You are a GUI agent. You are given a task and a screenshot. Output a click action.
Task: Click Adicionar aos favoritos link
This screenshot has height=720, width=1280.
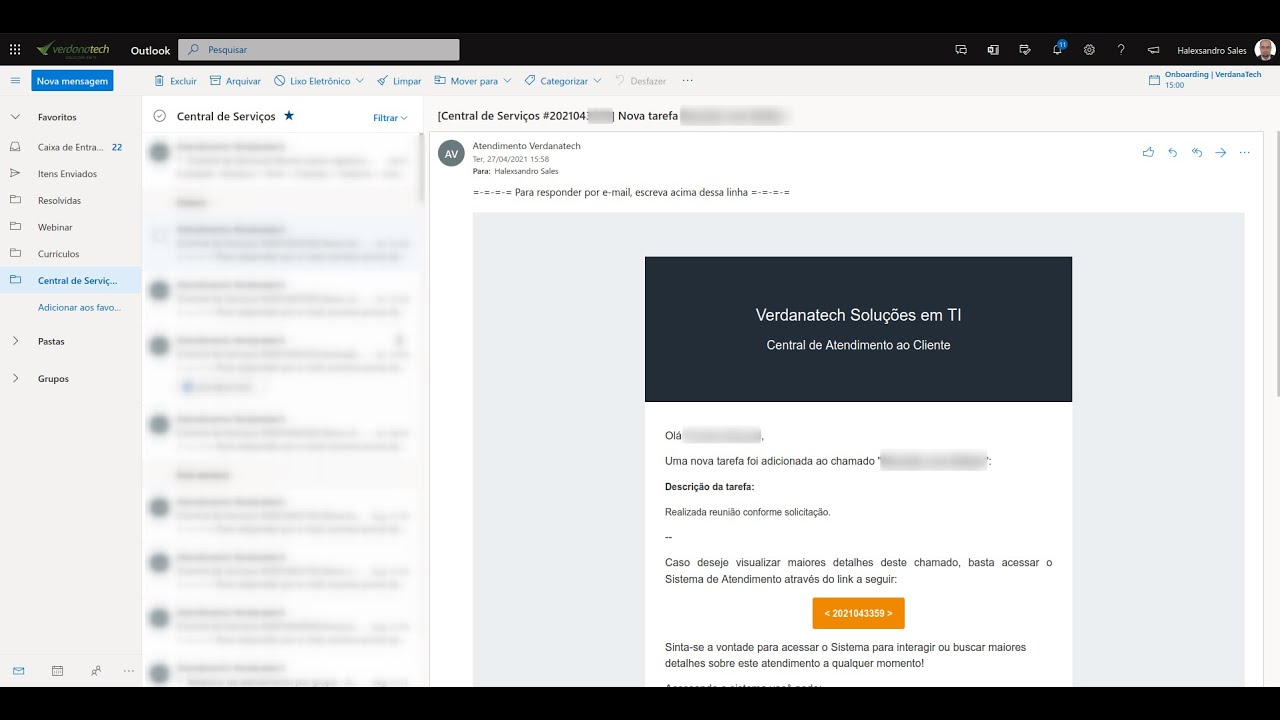pyautogui.click(x=79, y=307)
